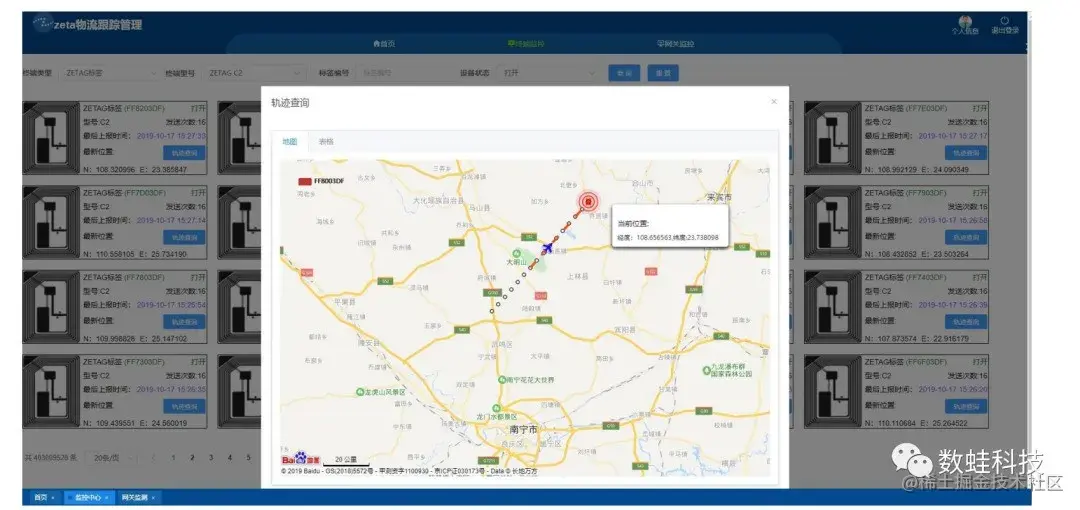Go to page 4 in pagination

click(x=230, y=458)
